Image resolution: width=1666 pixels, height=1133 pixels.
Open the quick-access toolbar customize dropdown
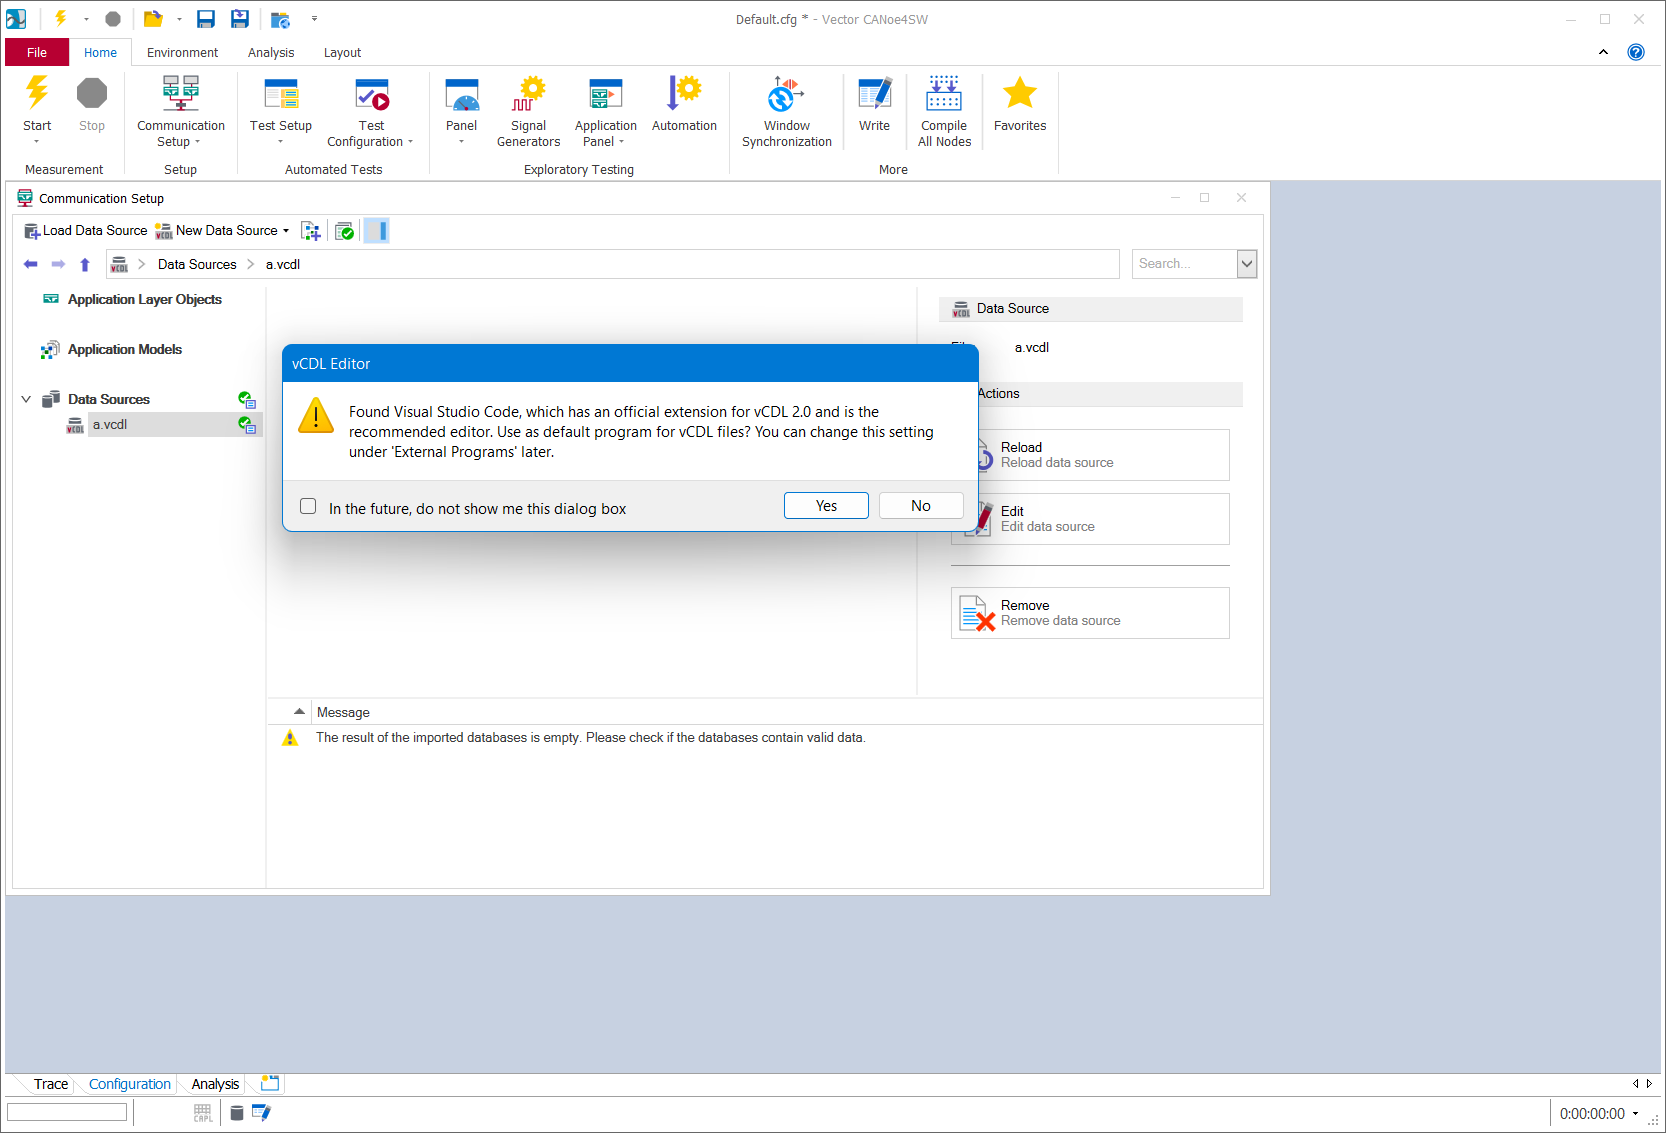click(314, 19)
